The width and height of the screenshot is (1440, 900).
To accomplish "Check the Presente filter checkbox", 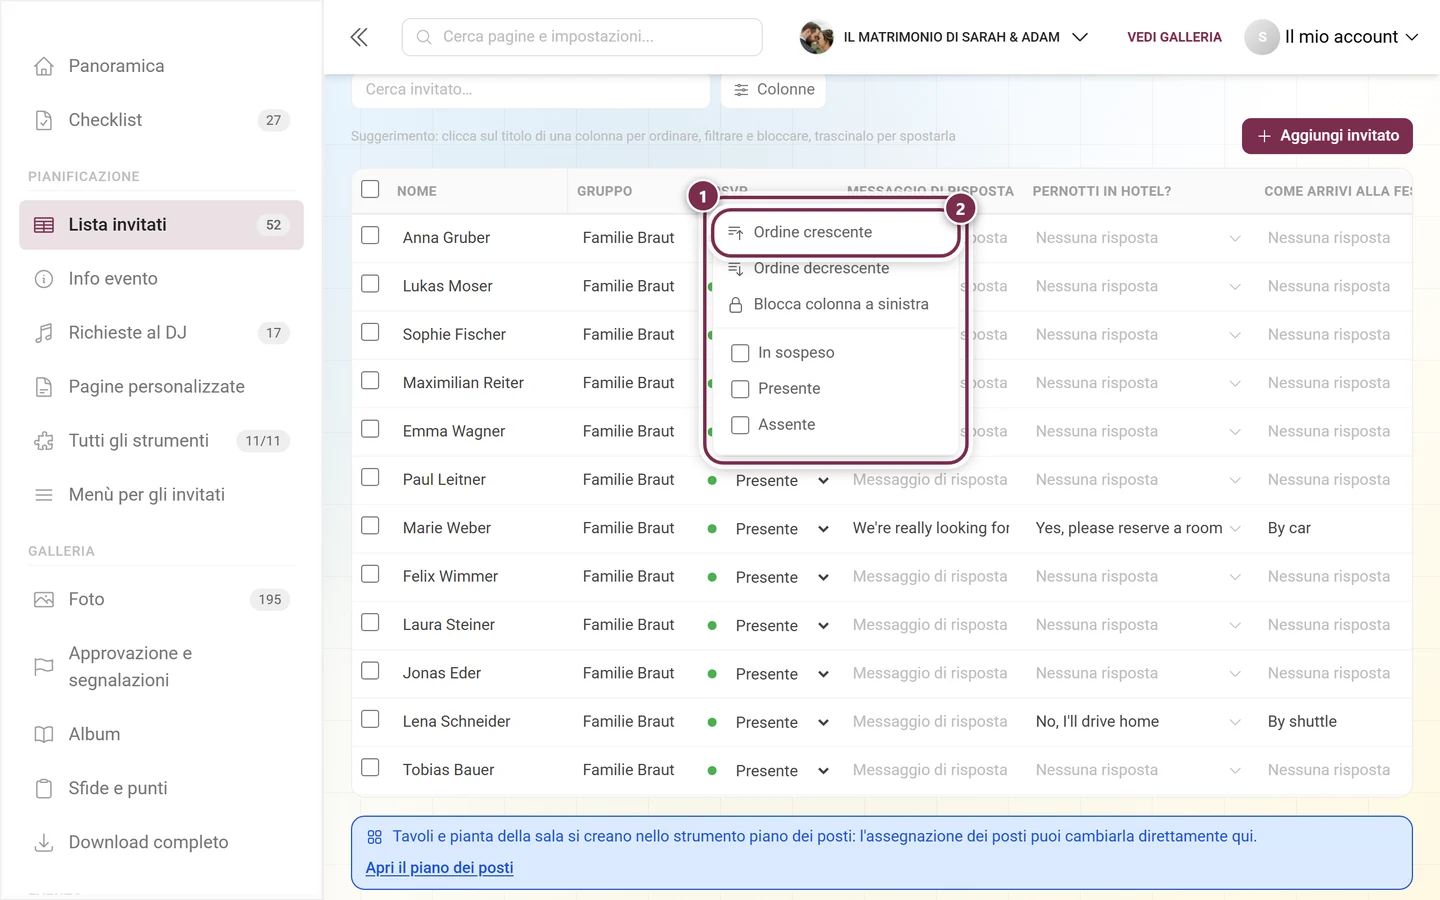I will point(740,389).
